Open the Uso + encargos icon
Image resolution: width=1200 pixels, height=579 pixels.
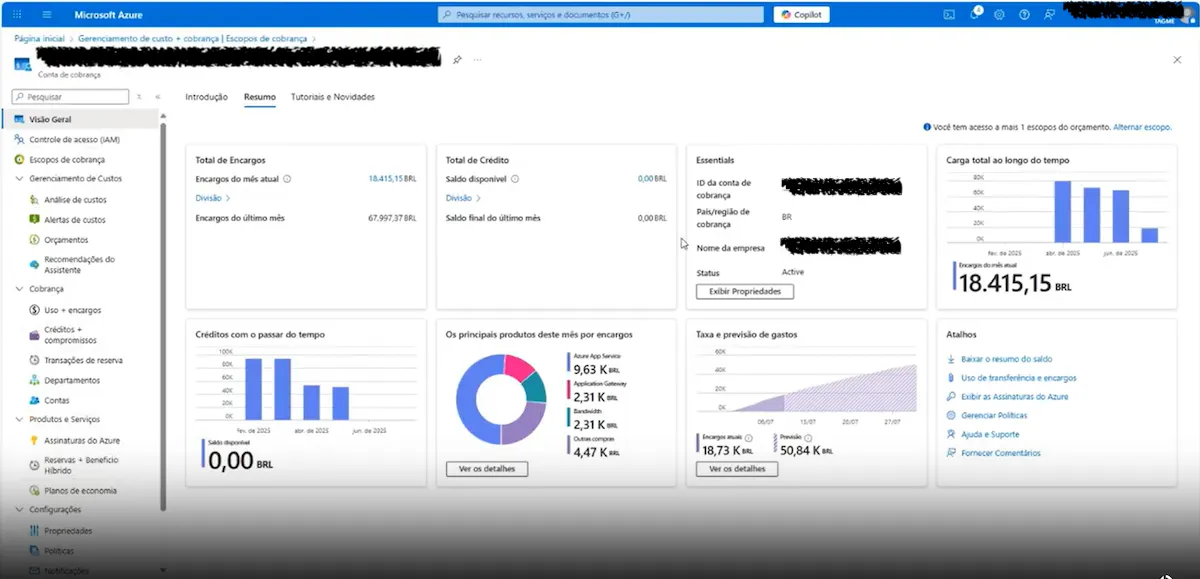click(x=35, y=310)
